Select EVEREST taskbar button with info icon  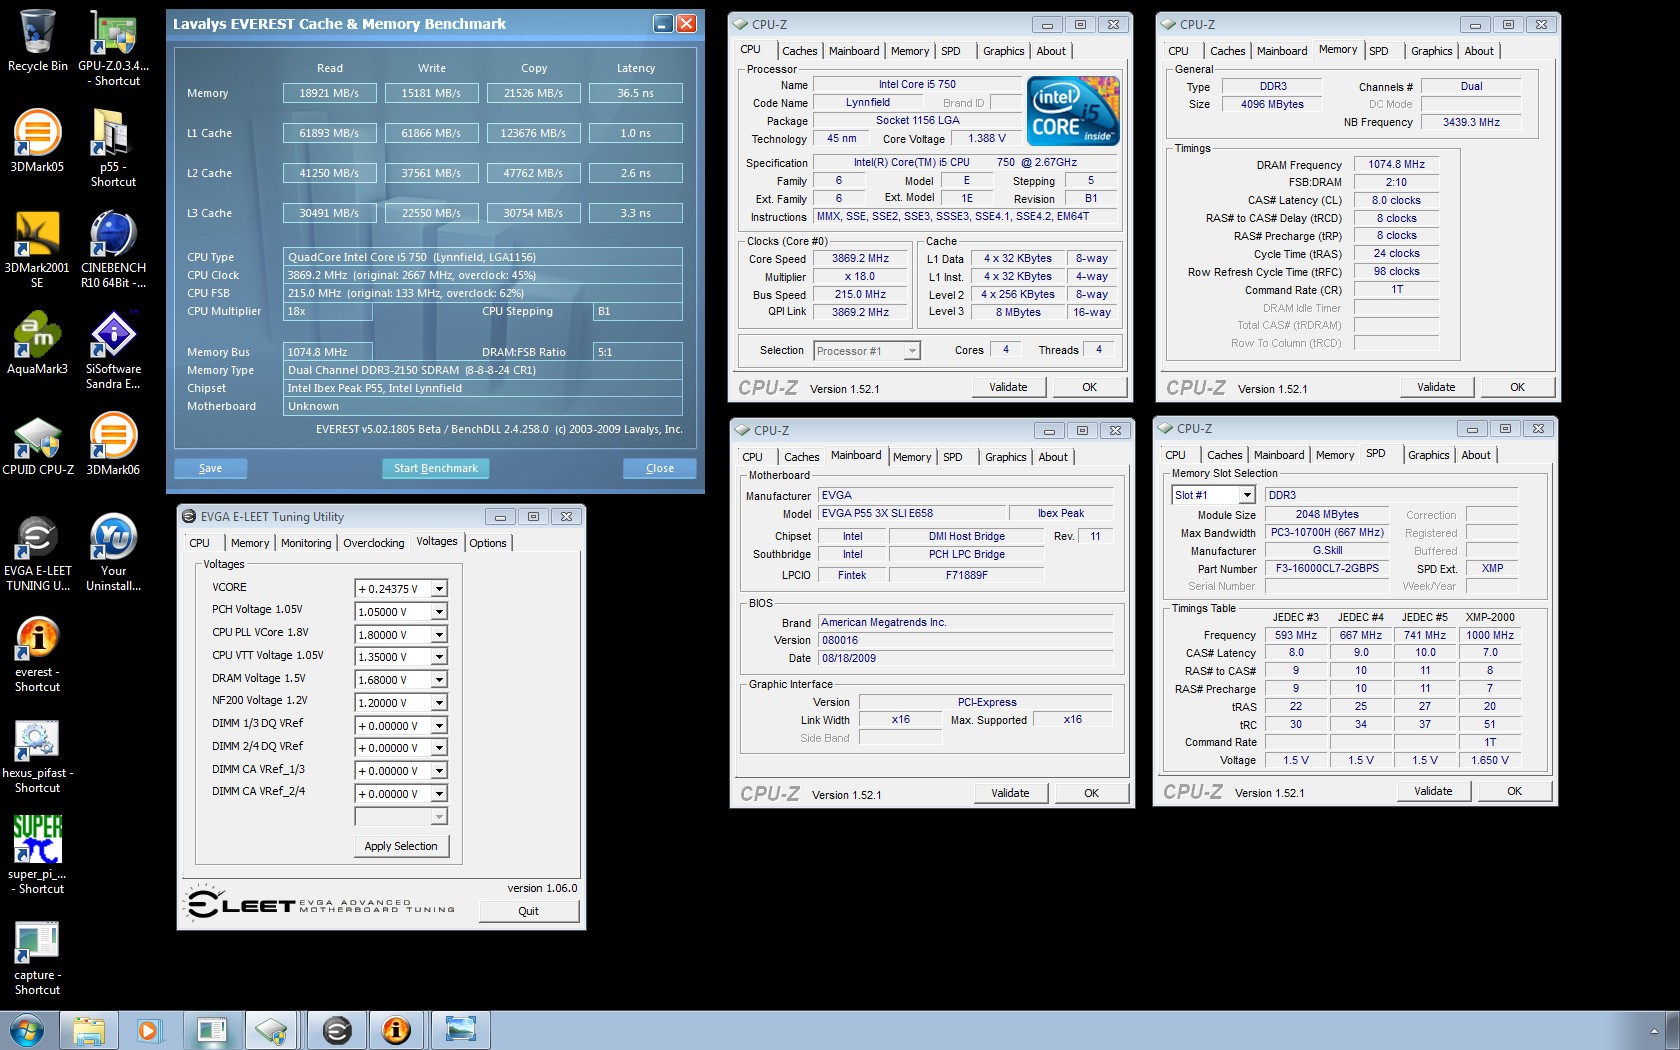tap(397, 1030)
